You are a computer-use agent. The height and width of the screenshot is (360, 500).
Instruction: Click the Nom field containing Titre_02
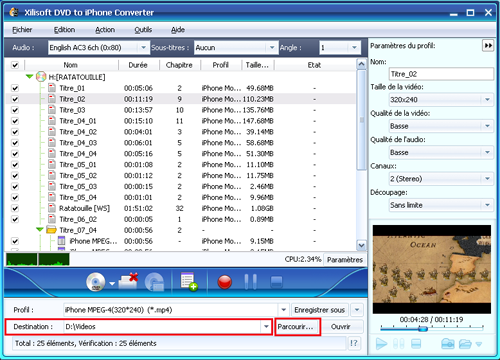point(441,74)
